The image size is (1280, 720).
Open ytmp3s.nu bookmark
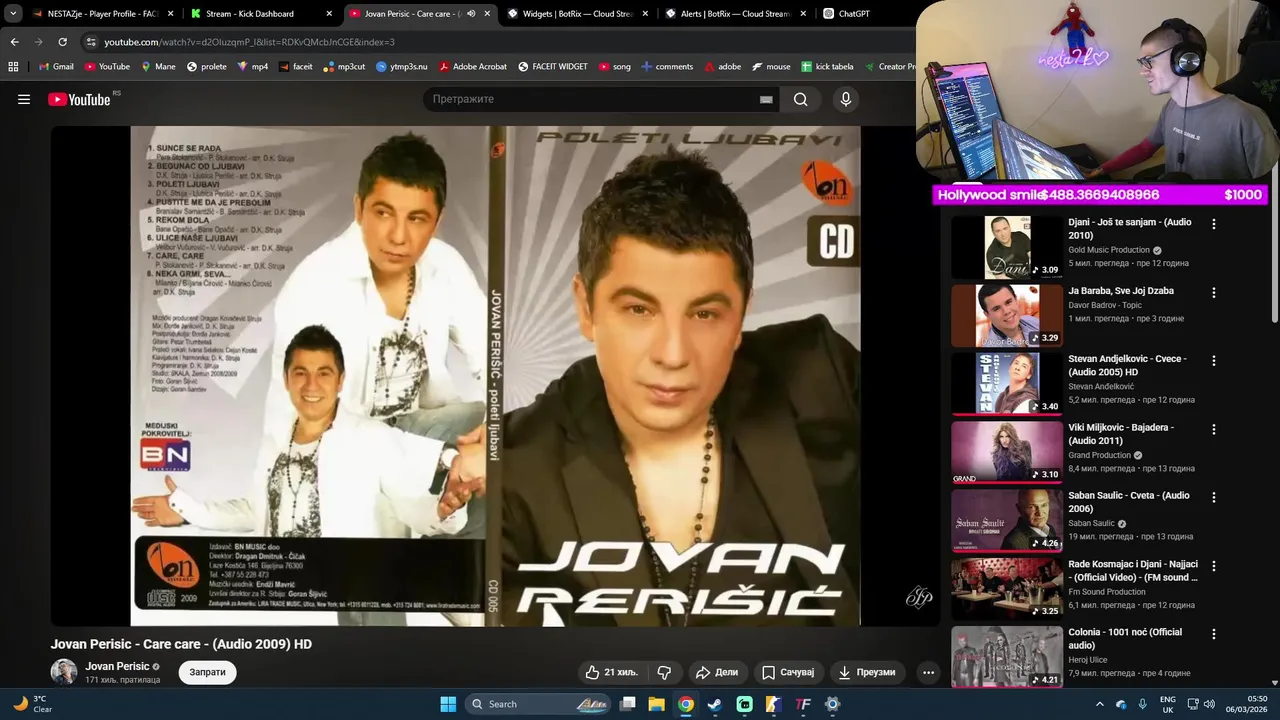[401, 67]
